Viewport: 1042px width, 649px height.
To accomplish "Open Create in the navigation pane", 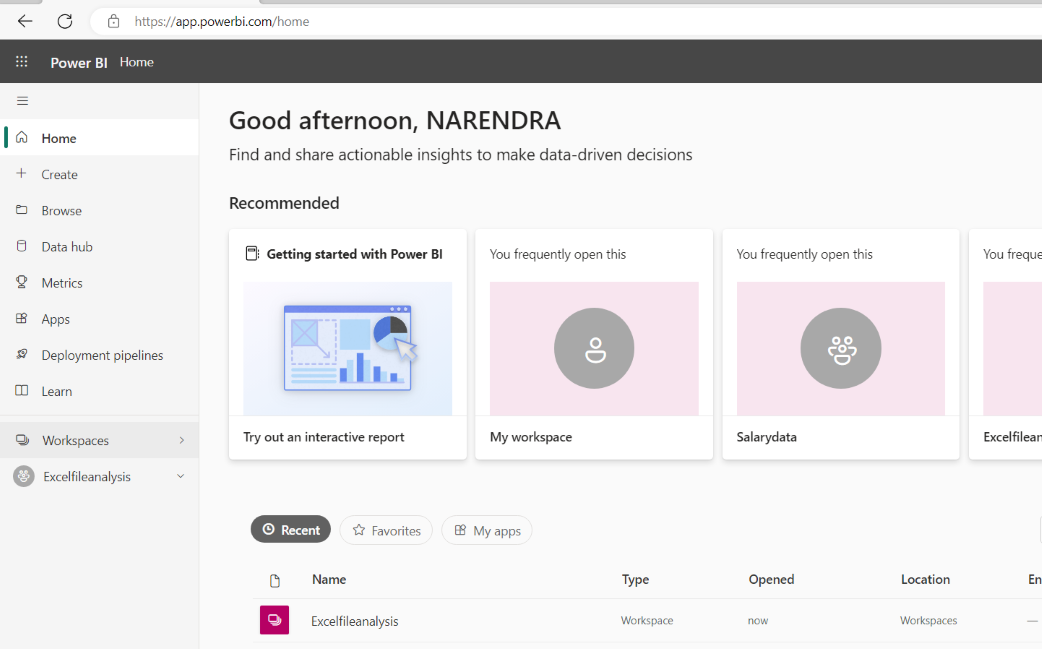I will click(100, 174).
